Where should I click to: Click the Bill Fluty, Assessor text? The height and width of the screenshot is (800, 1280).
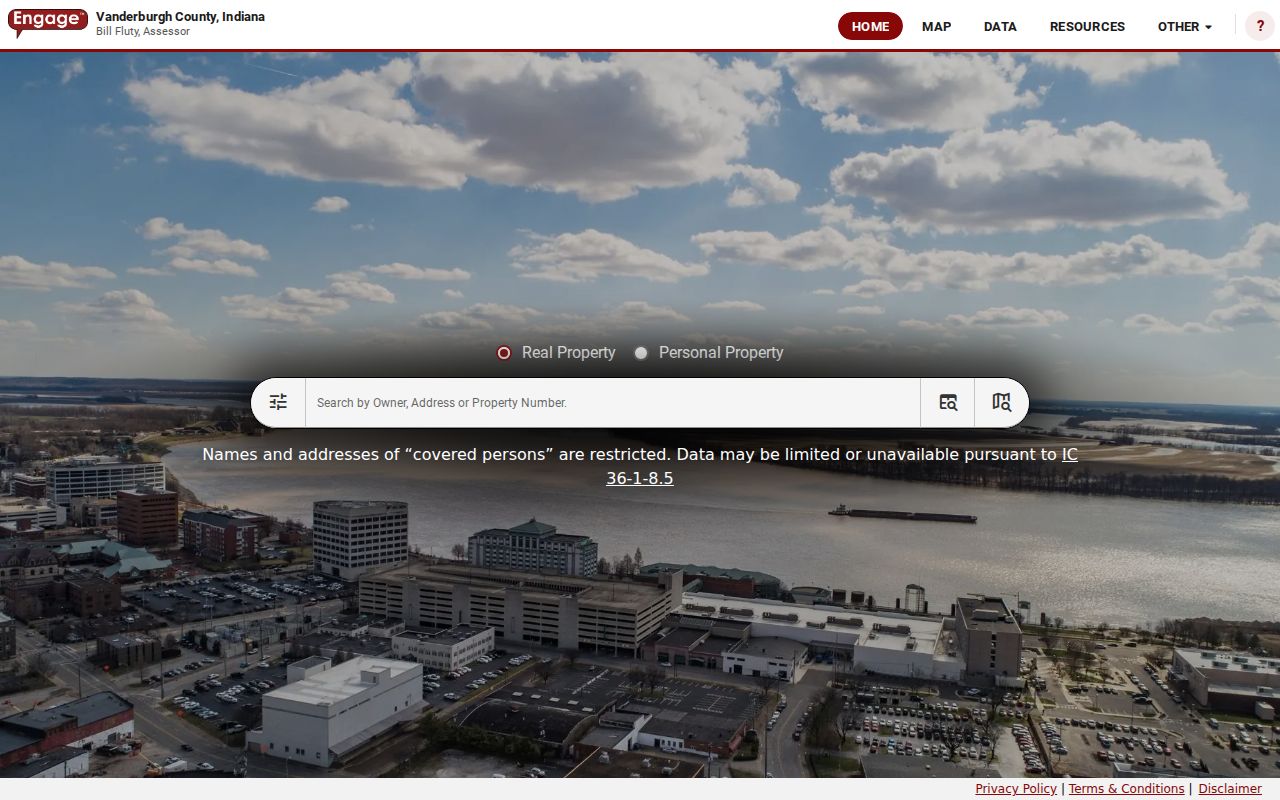143,32
